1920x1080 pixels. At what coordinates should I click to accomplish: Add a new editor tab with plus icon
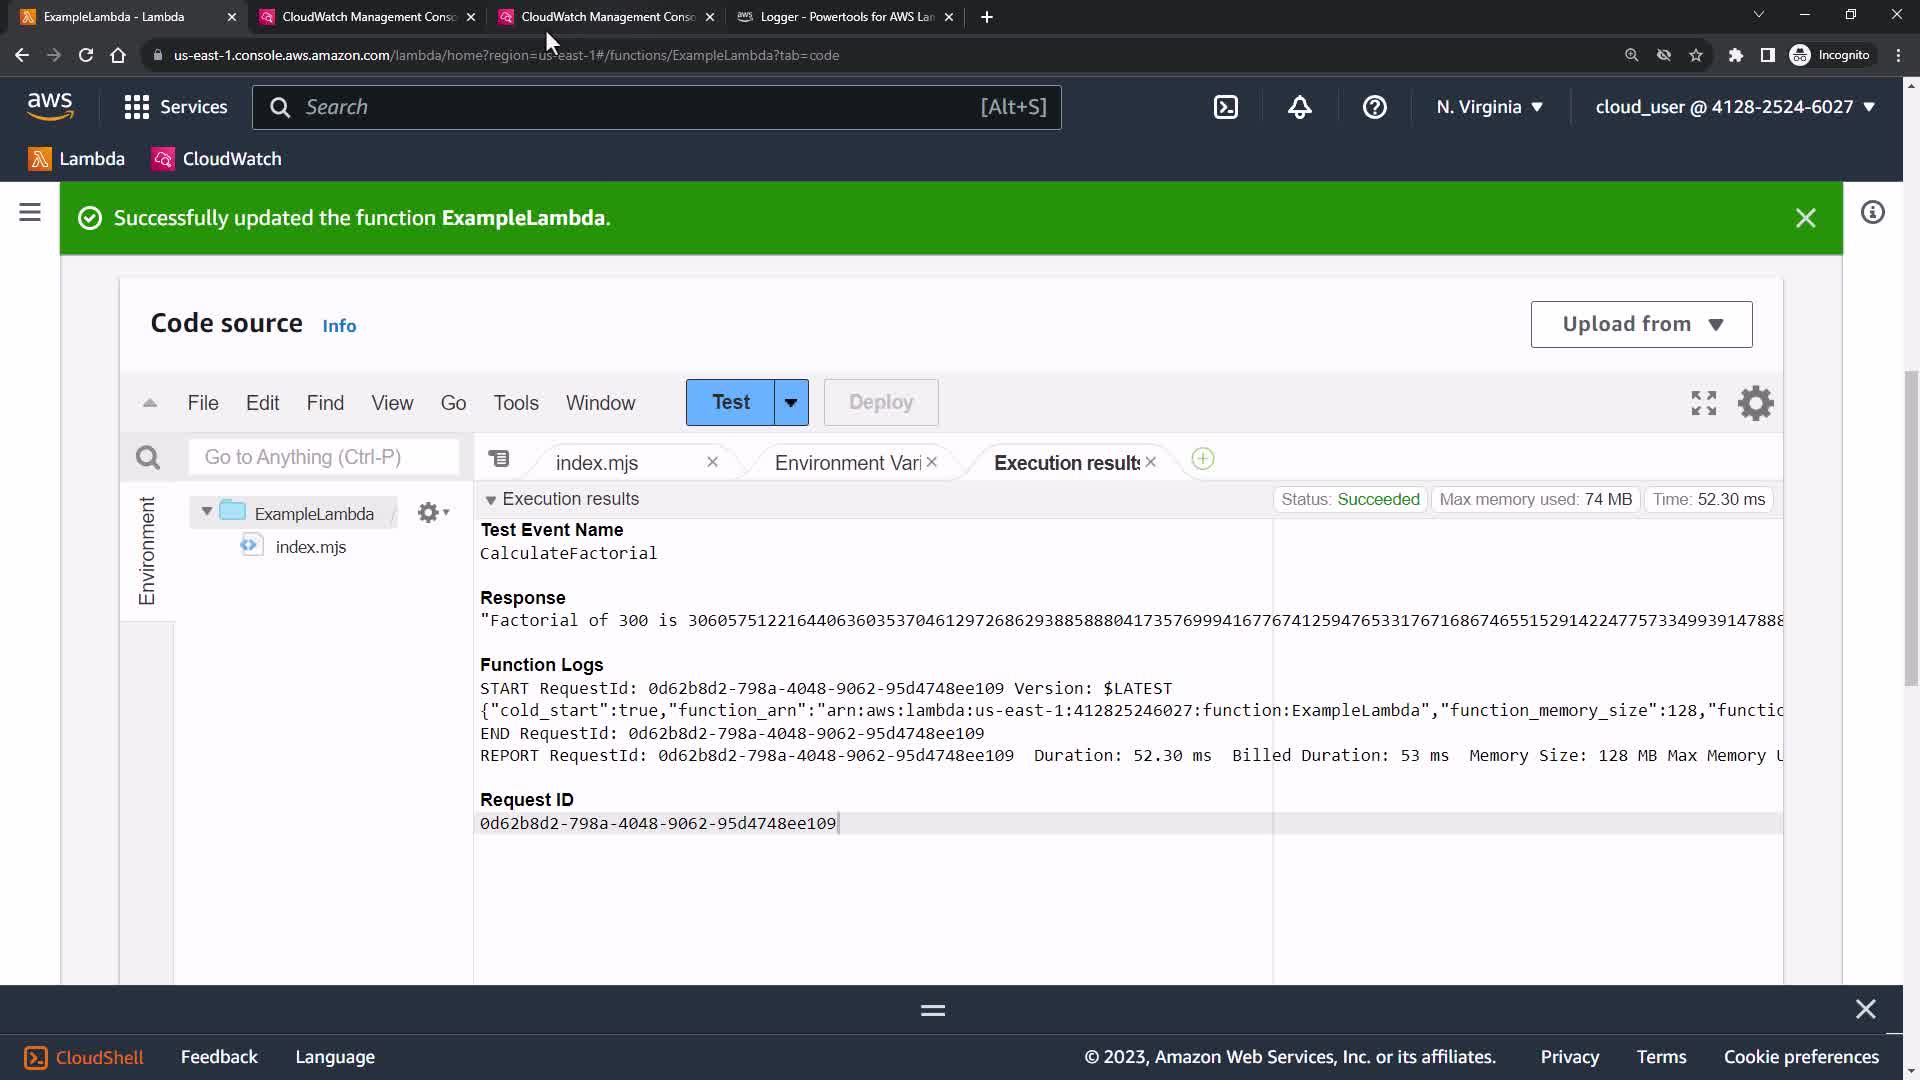click(1203, 459)
